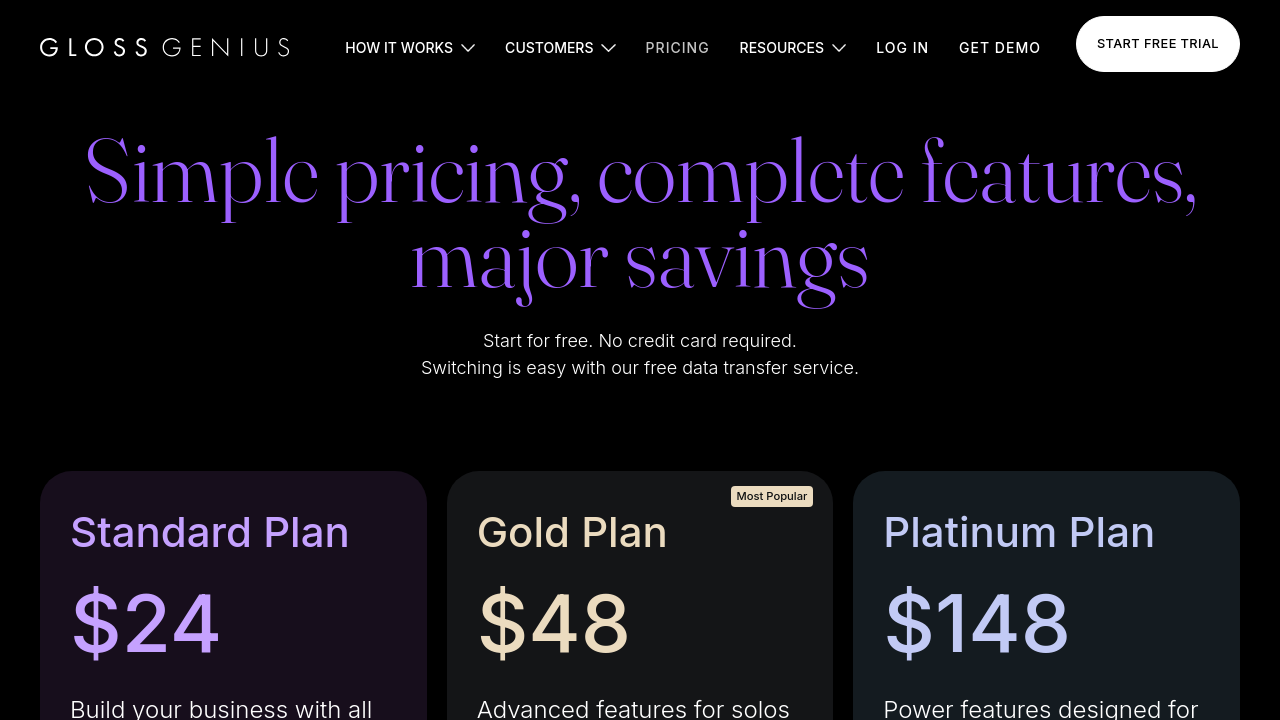Open the How It Works menu label

click(x=399, y=48)
